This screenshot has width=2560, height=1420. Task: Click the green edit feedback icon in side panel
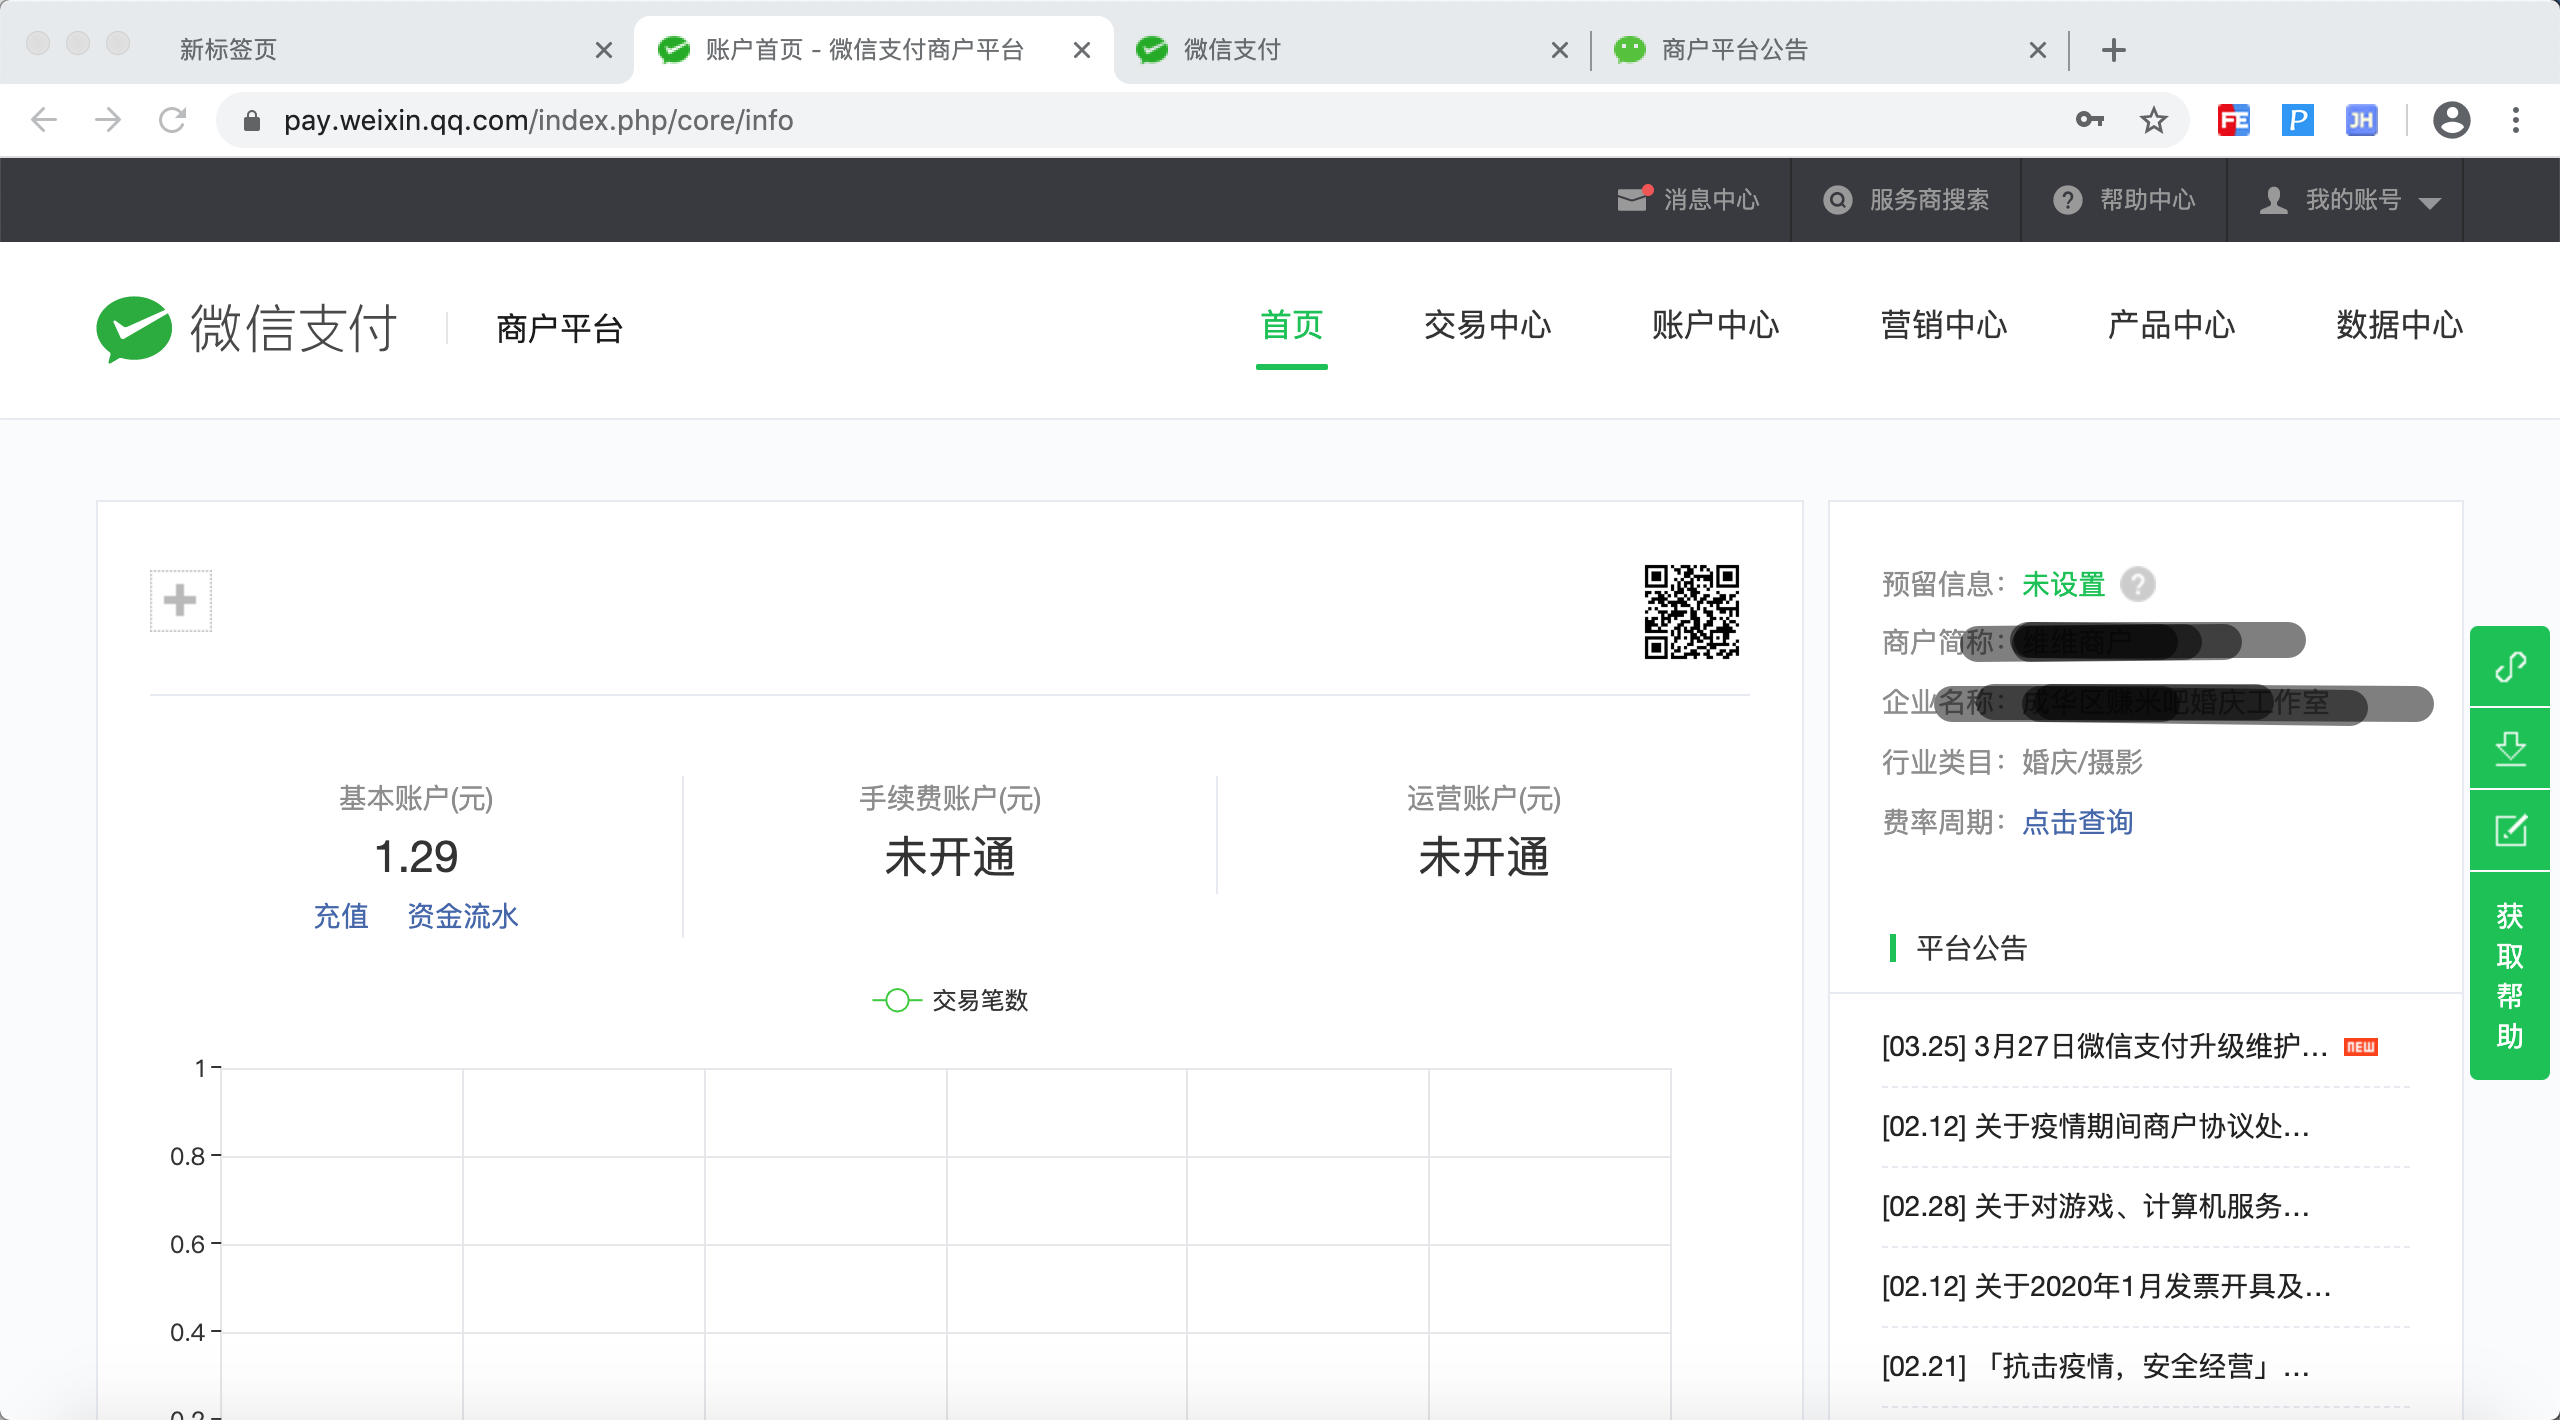[x=2510, y=830]
